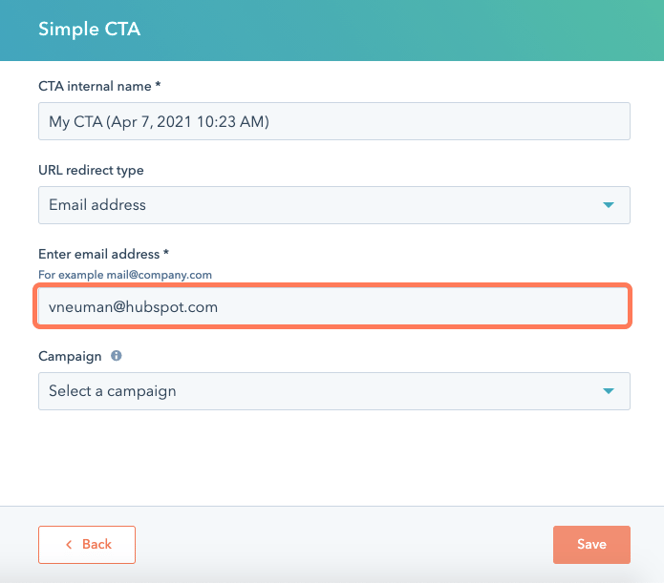Click the email address input with vneuman@hubspot.com
Image resolution: width=664 pixels, height=583 pixels.
click(333, 306)
